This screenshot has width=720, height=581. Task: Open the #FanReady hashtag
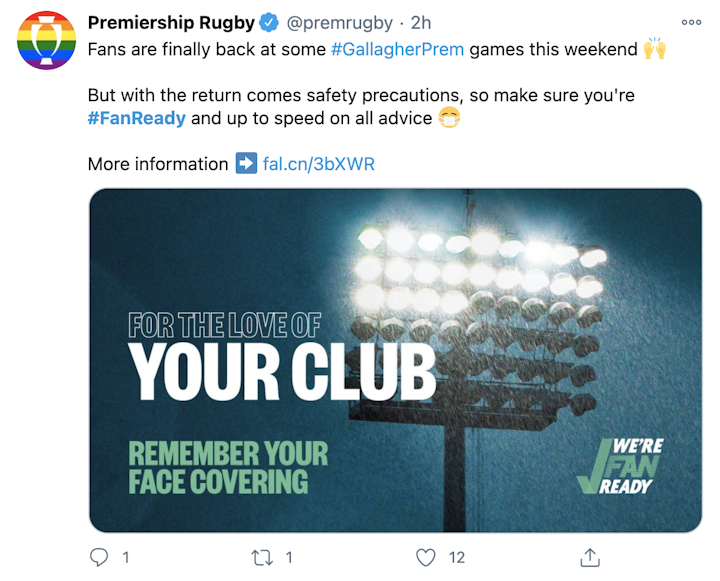[137, 118]
